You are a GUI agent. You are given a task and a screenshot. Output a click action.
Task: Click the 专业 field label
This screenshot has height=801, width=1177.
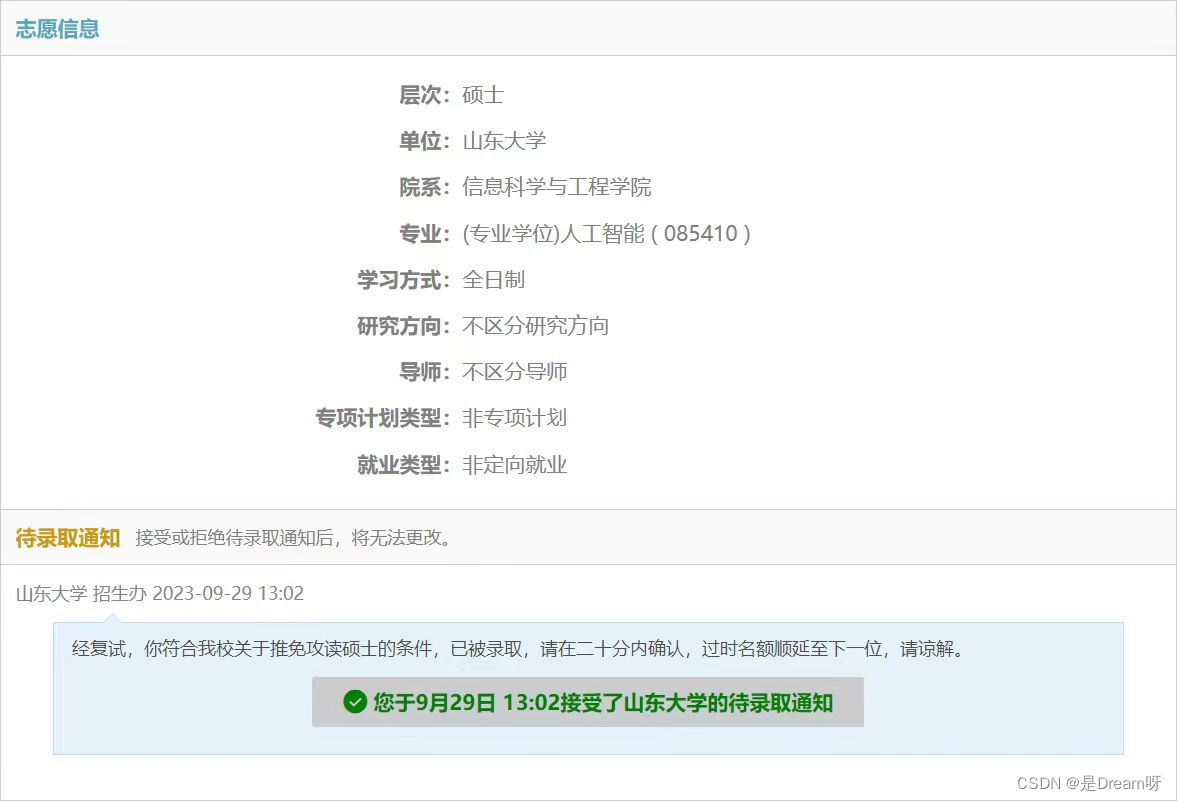point(424,233)
